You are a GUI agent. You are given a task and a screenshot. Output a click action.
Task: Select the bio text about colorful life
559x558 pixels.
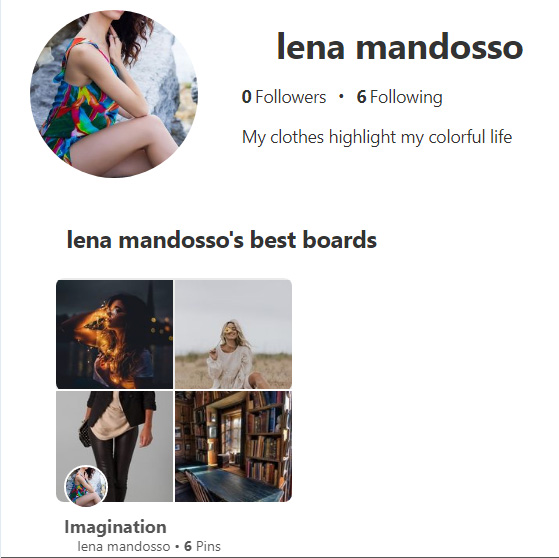pyautogui.click(x=377, y=137)
